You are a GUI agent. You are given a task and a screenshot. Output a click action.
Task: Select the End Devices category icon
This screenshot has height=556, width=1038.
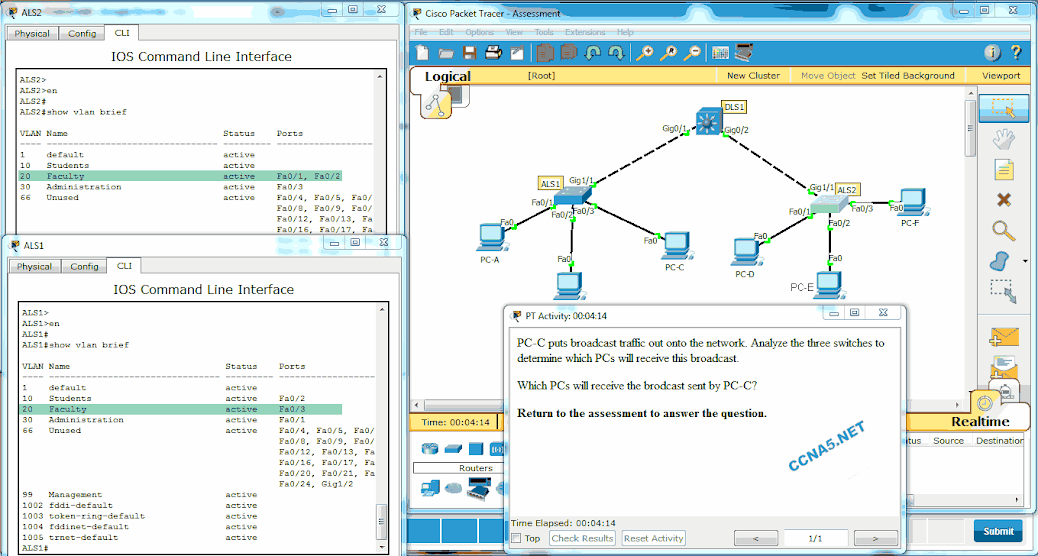tap(430, 488)
